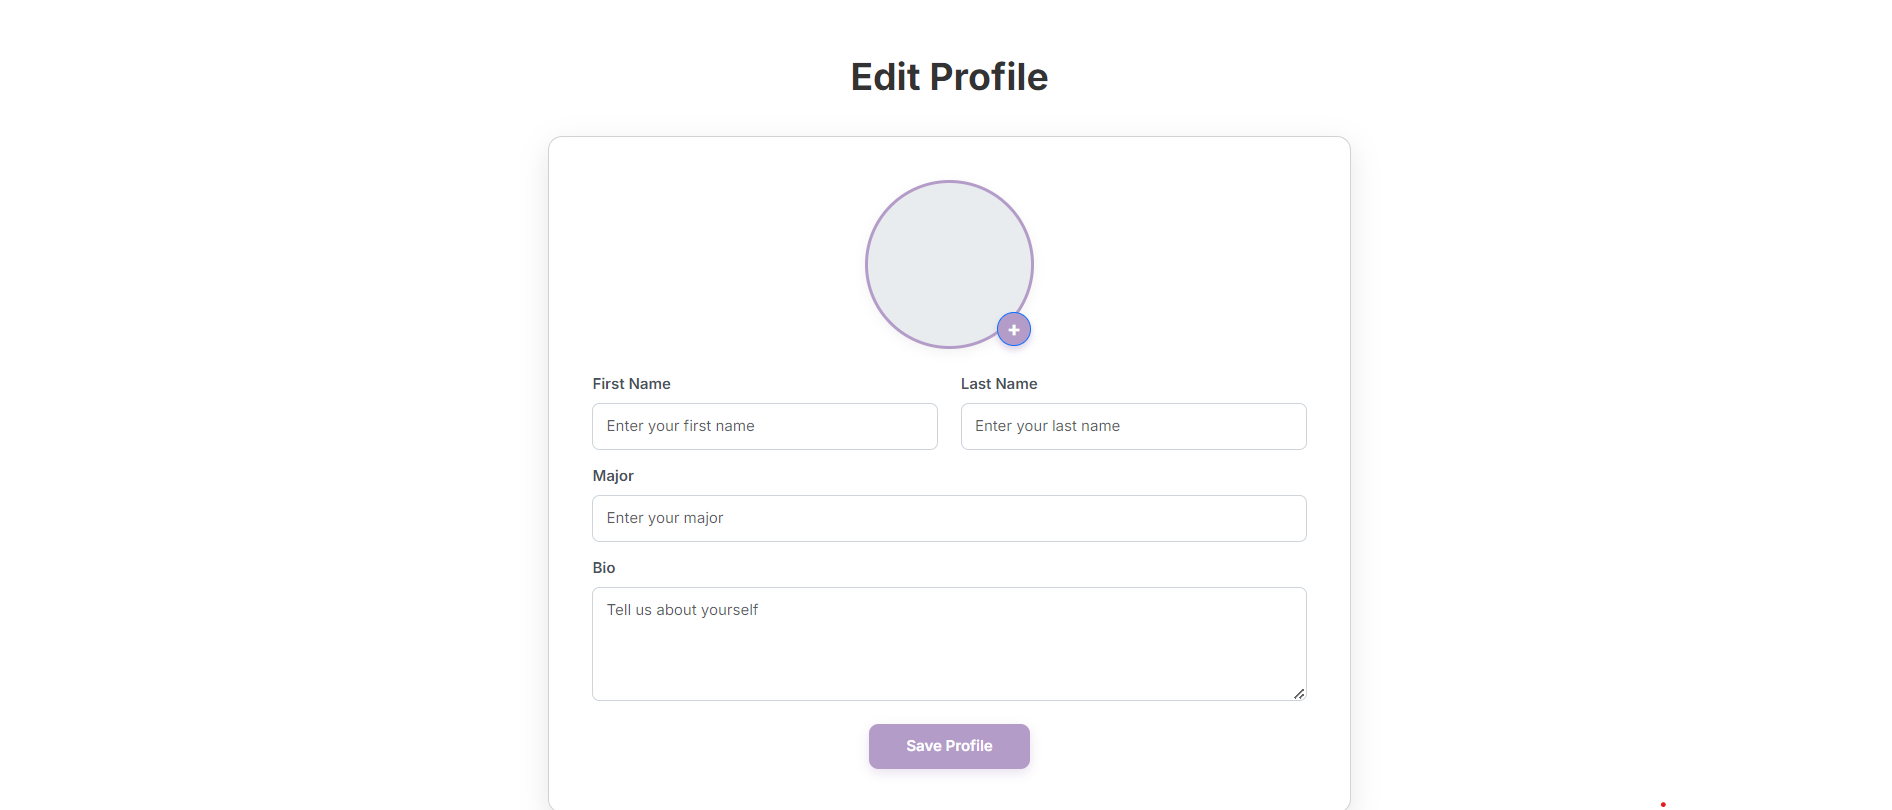
Task: Click the "Enter your major" placeholder text
Action: click(x=664, y=518)
